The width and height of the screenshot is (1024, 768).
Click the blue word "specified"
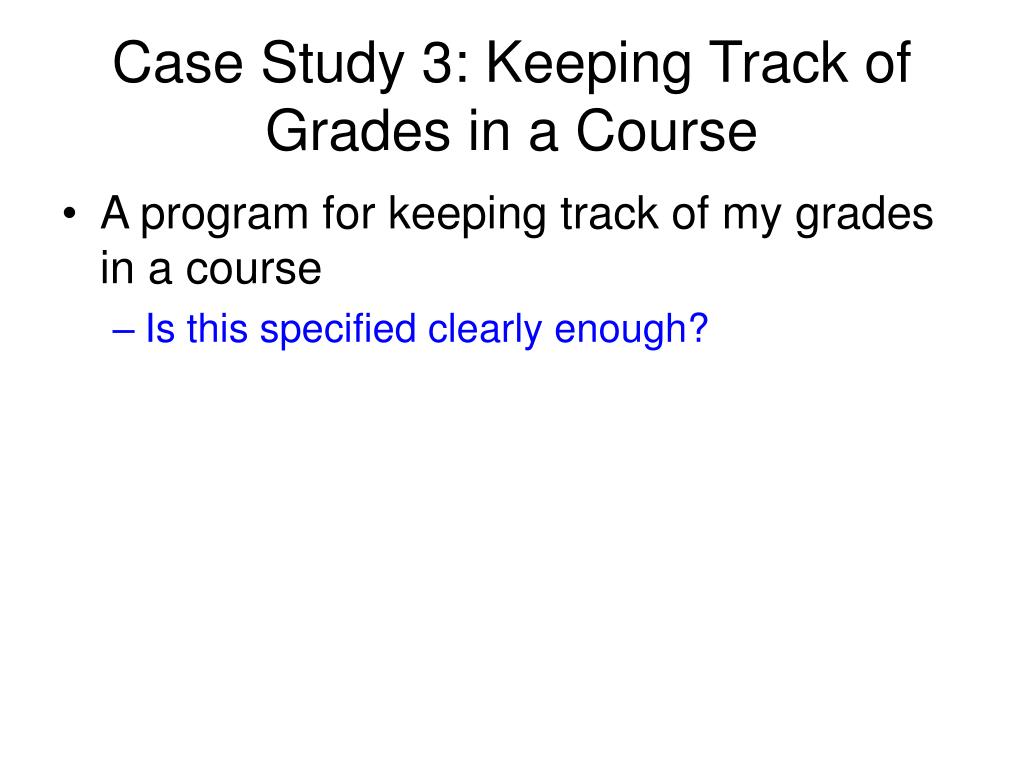click(338, 331)
